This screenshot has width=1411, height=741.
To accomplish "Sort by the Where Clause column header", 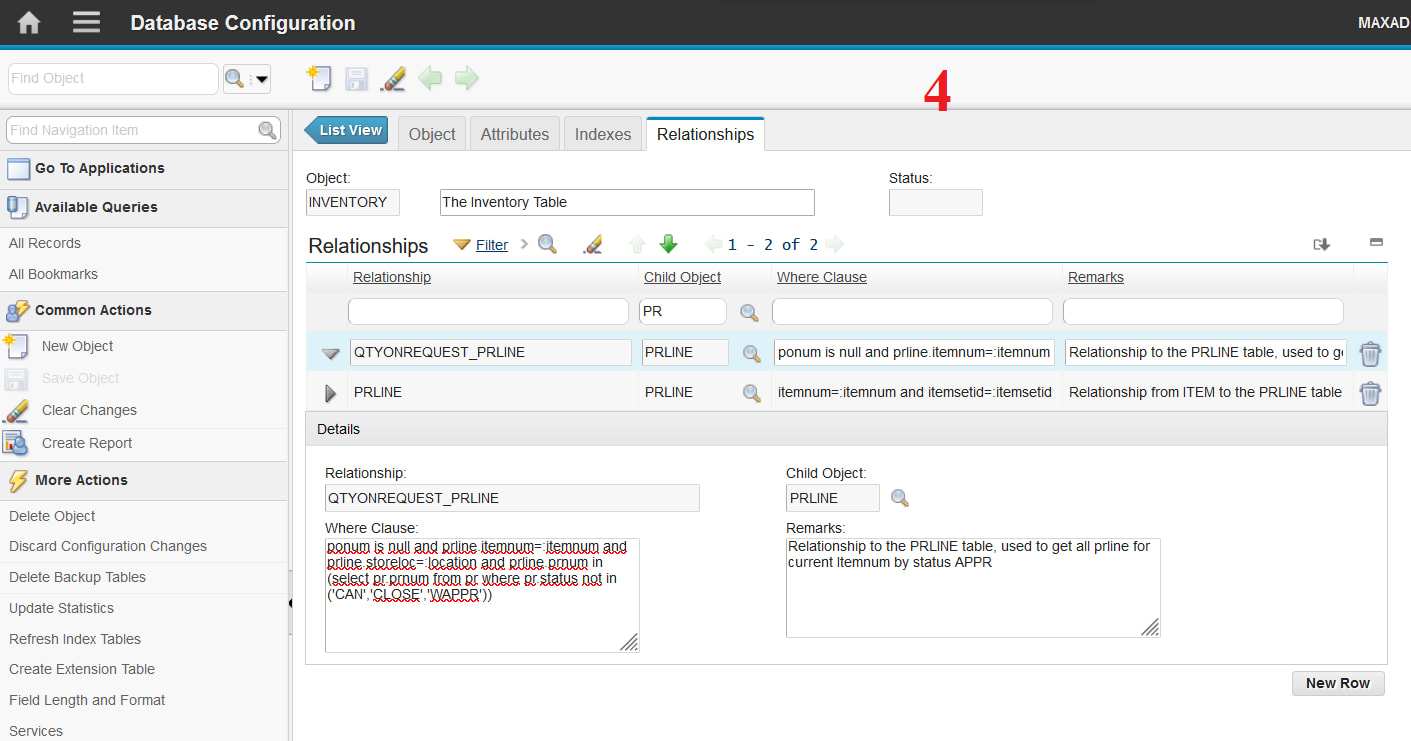I will (x=822, y=277).
